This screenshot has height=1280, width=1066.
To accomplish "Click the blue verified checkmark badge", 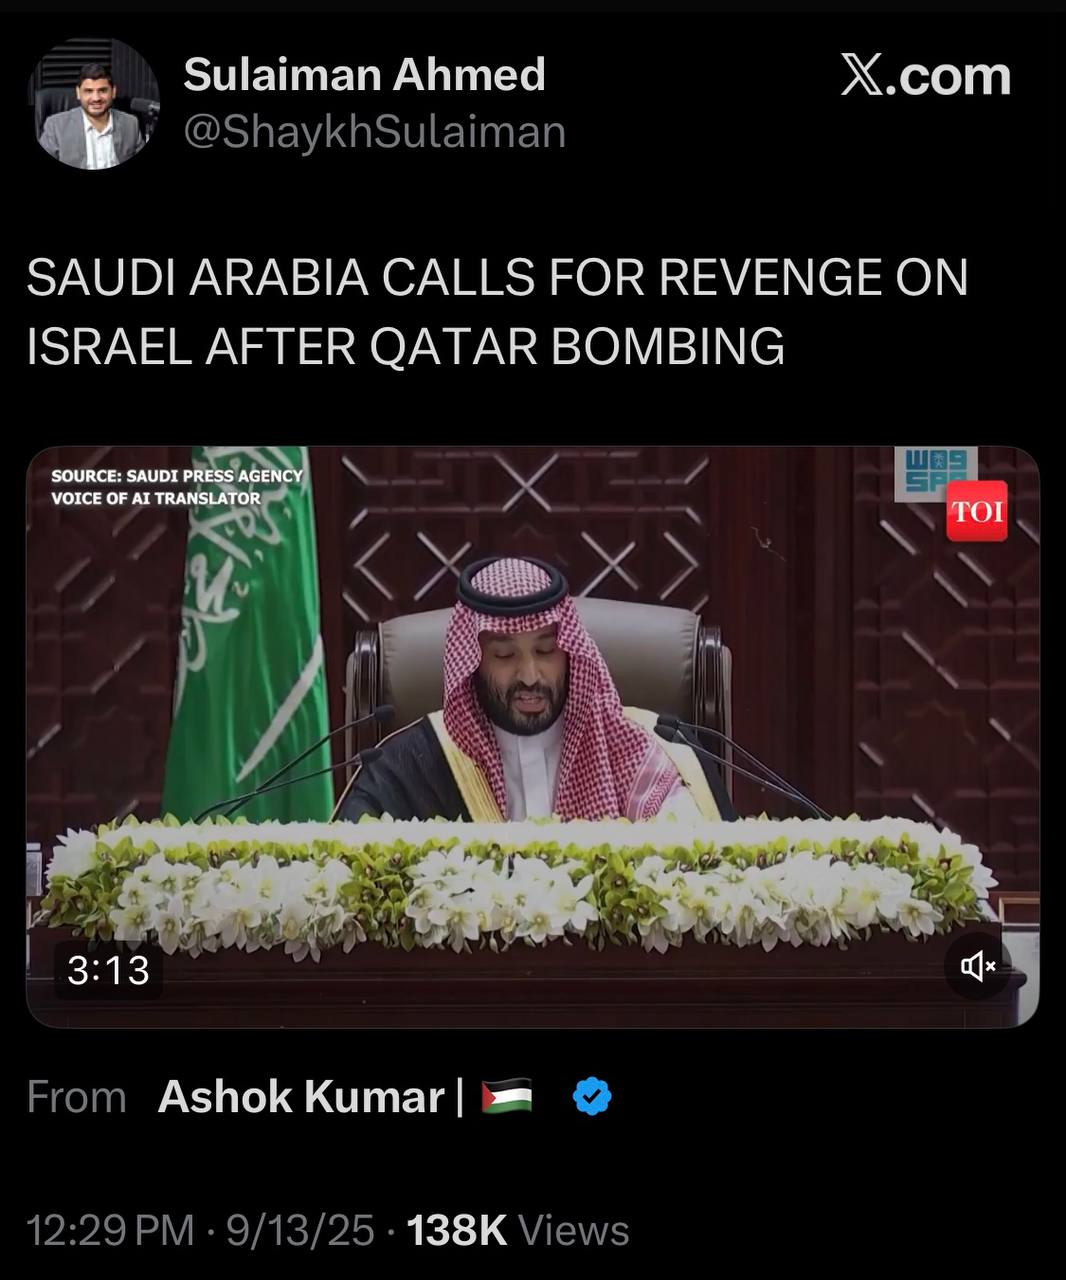I will [592, 1097].
